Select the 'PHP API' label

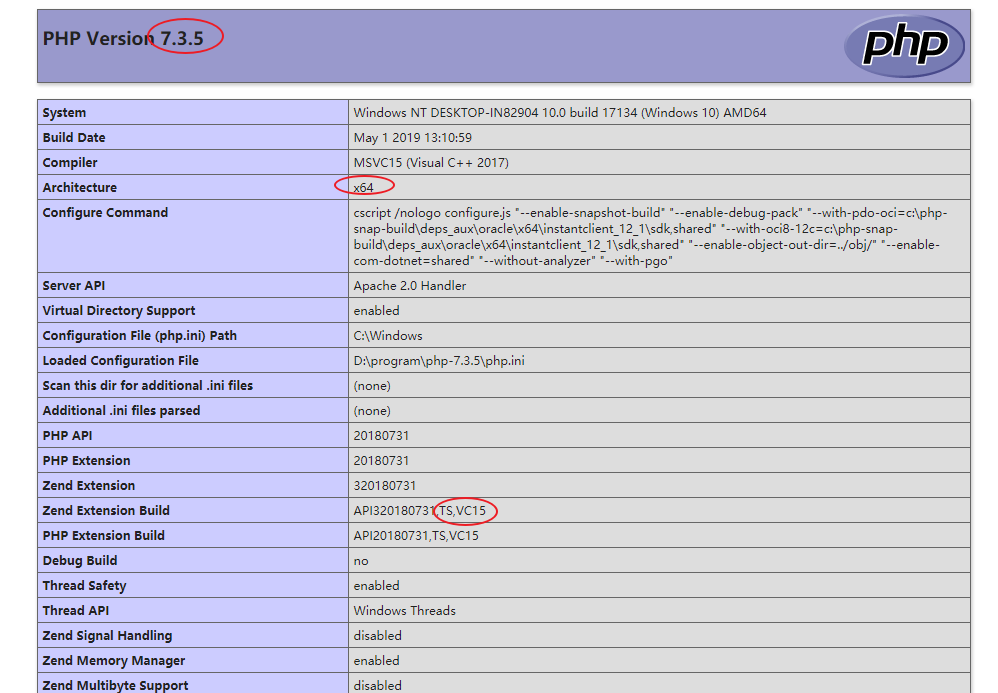[x=67, y=435]
